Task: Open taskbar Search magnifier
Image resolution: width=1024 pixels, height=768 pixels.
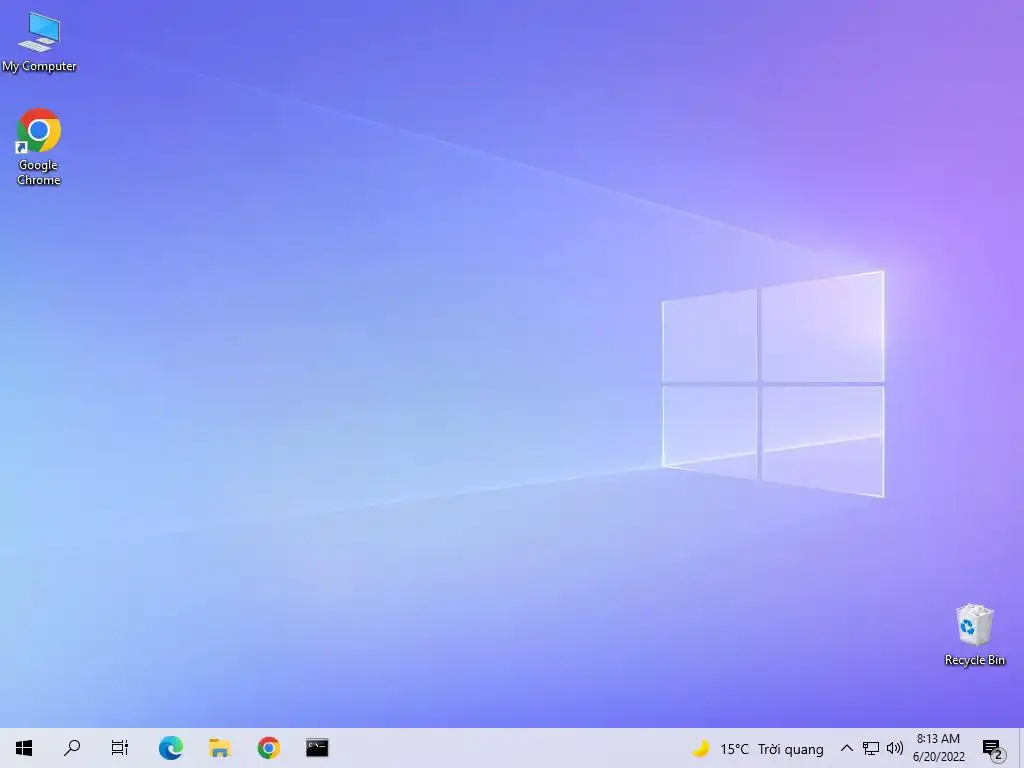Action: (72, 748)
